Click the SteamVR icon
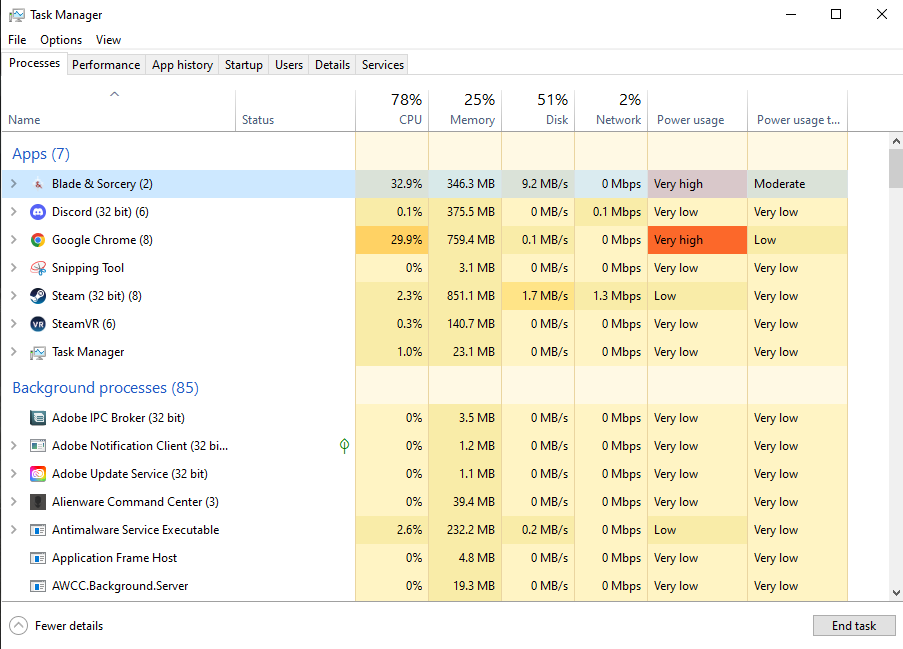The image size is (903, 649). coord(38,324)
